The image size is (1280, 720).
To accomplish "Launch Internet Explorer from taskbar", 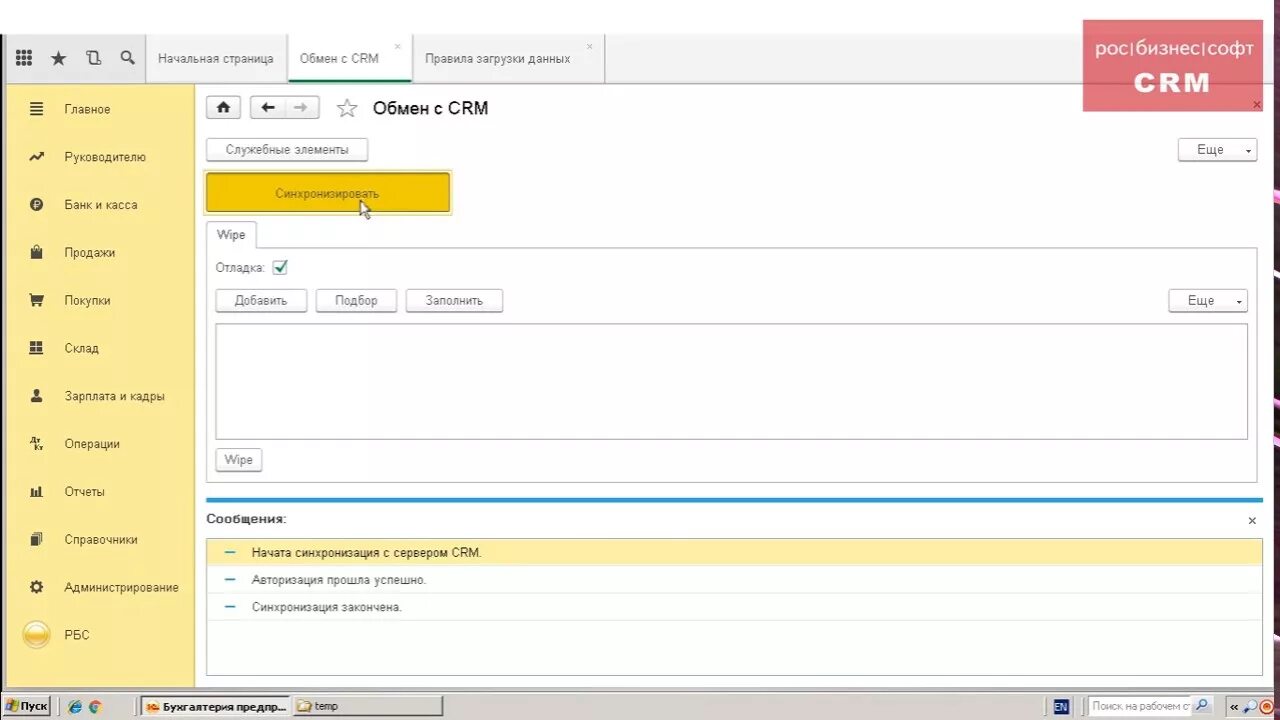I will (x=75, y=706).
